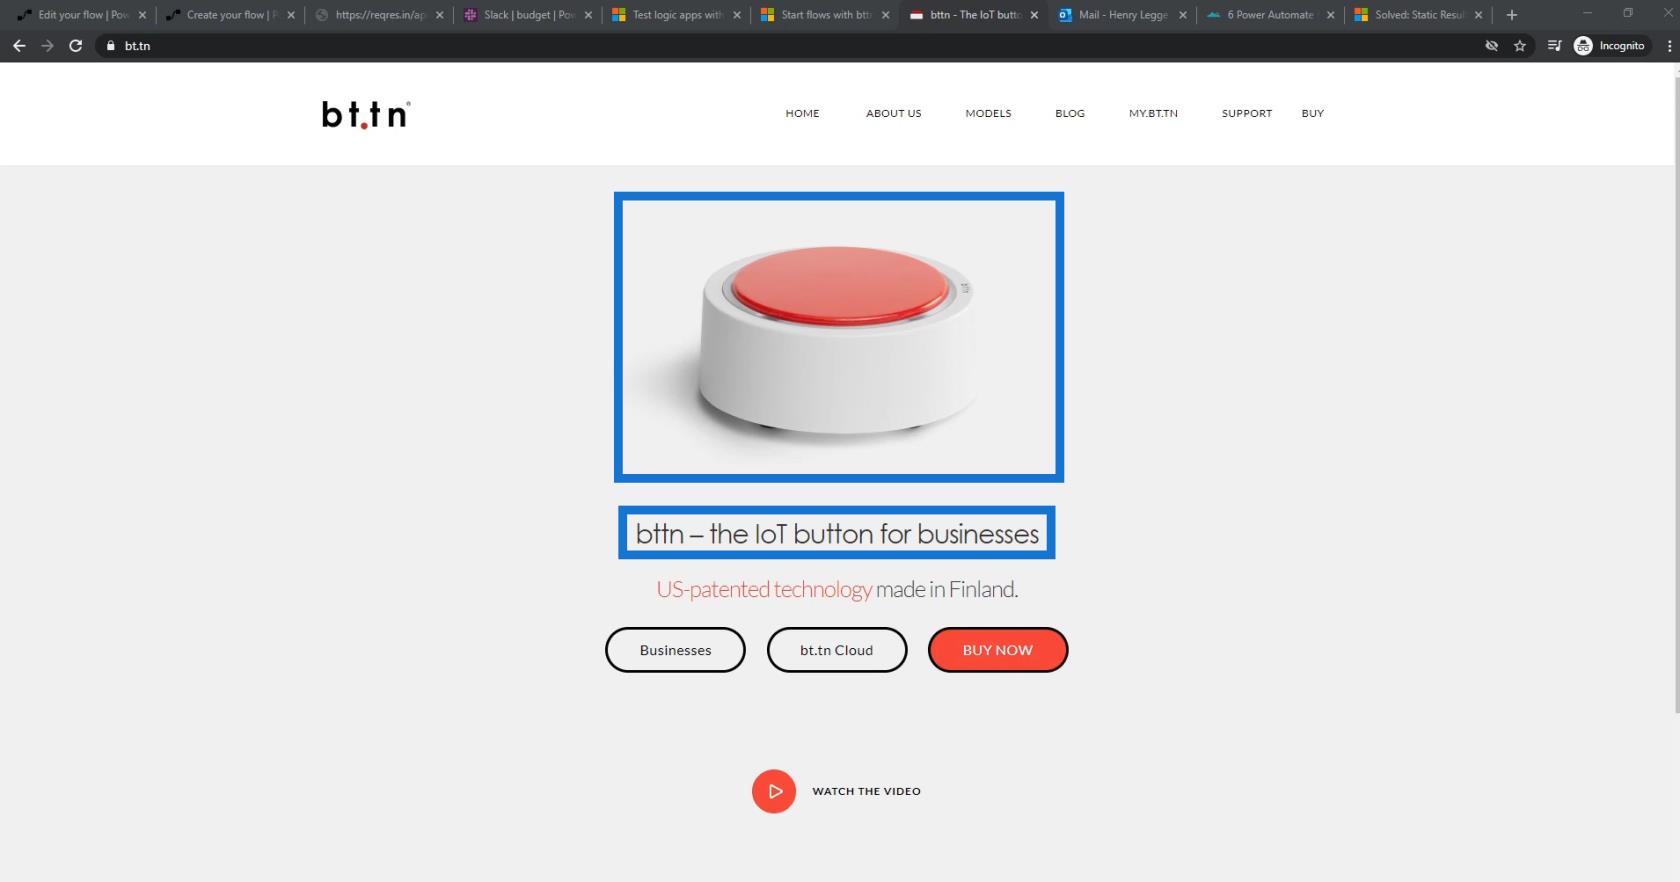Screen dimensions: 1680x882
Task: Close the 'Solved: Static Result' tab
Action: pyautogui.click(x=1478, y=15)
